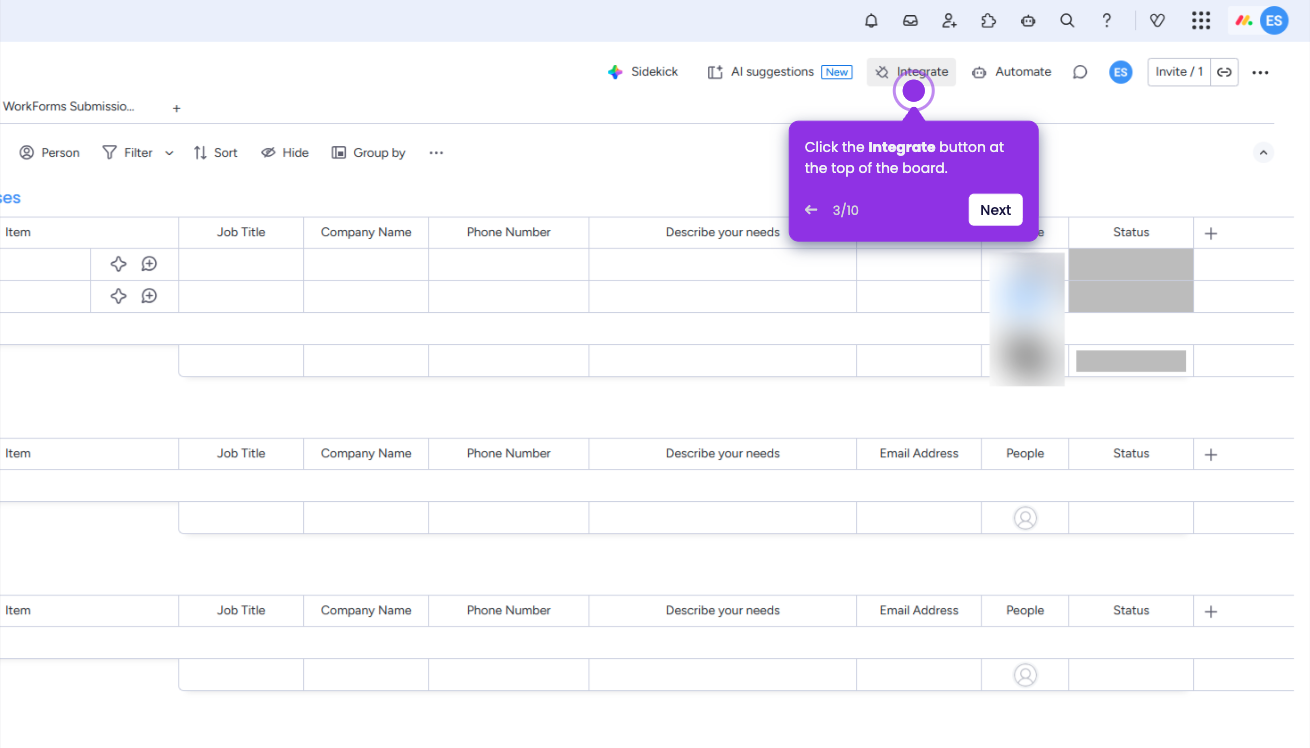Open the help question mark
The image size is (1310, 748).
[1106, 20]
